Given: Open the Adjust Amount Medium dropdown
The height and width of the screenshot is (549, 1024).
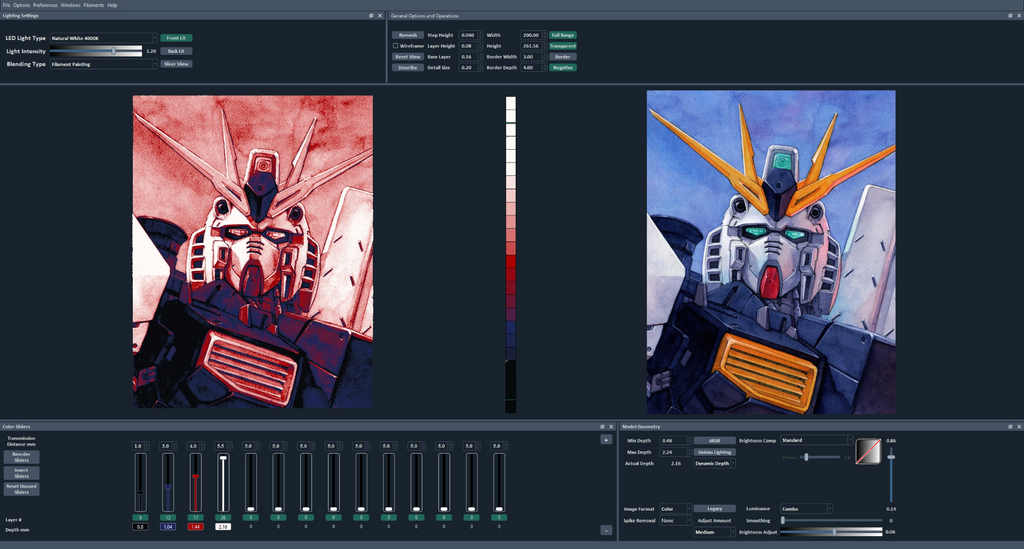Looking at the screenshot, I should [x=714, y=532].
